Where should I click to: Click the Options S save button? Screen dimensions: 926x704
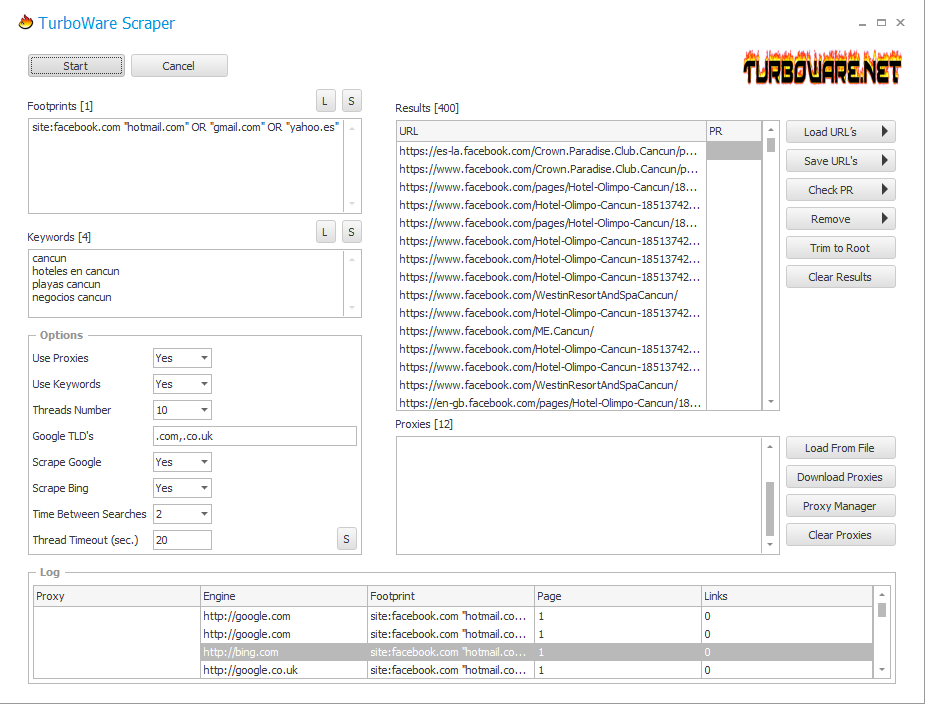346,540
